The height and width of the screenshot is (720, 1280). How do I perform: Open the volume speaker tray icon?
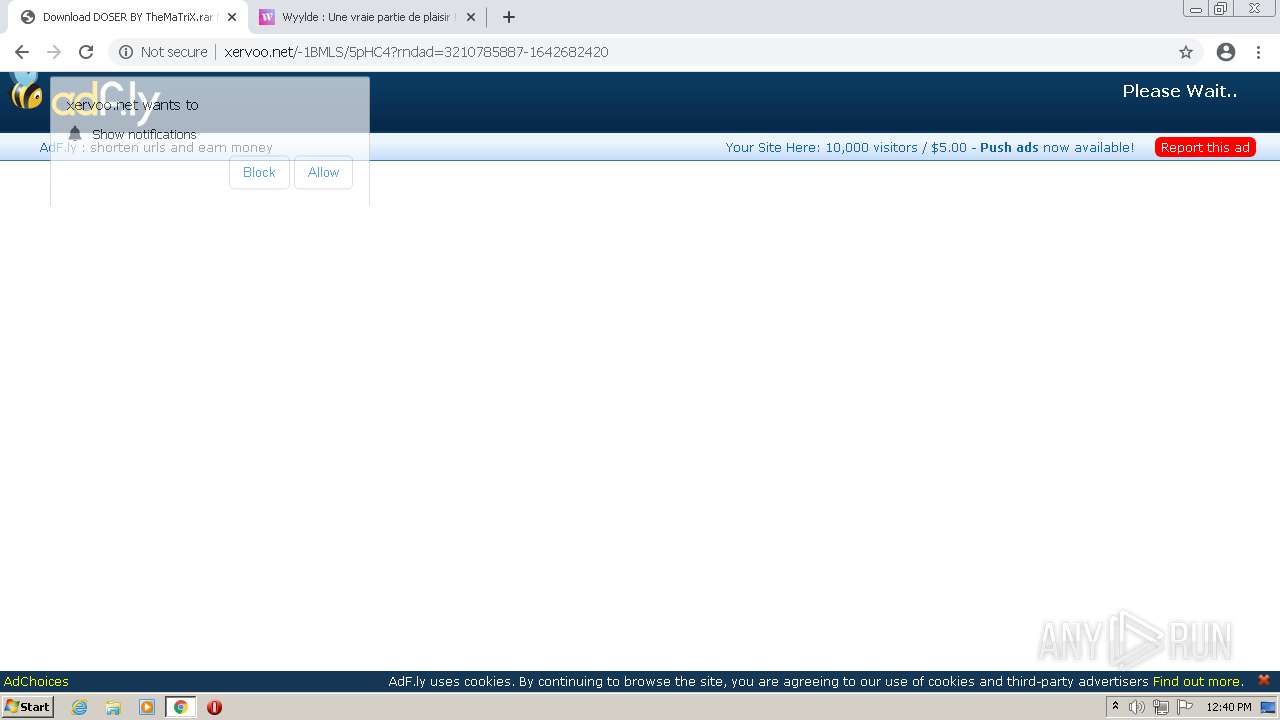1137,707
